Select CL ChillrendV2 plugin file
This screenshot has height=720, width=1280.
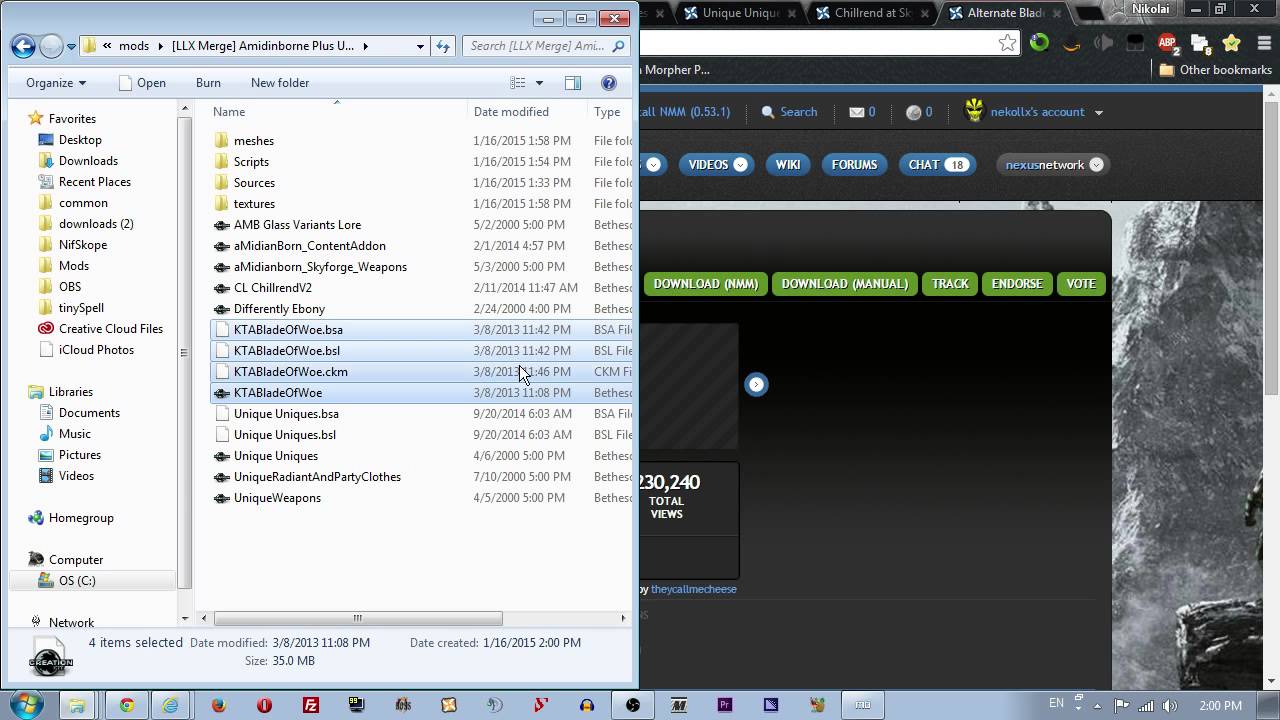pos(273,288)
